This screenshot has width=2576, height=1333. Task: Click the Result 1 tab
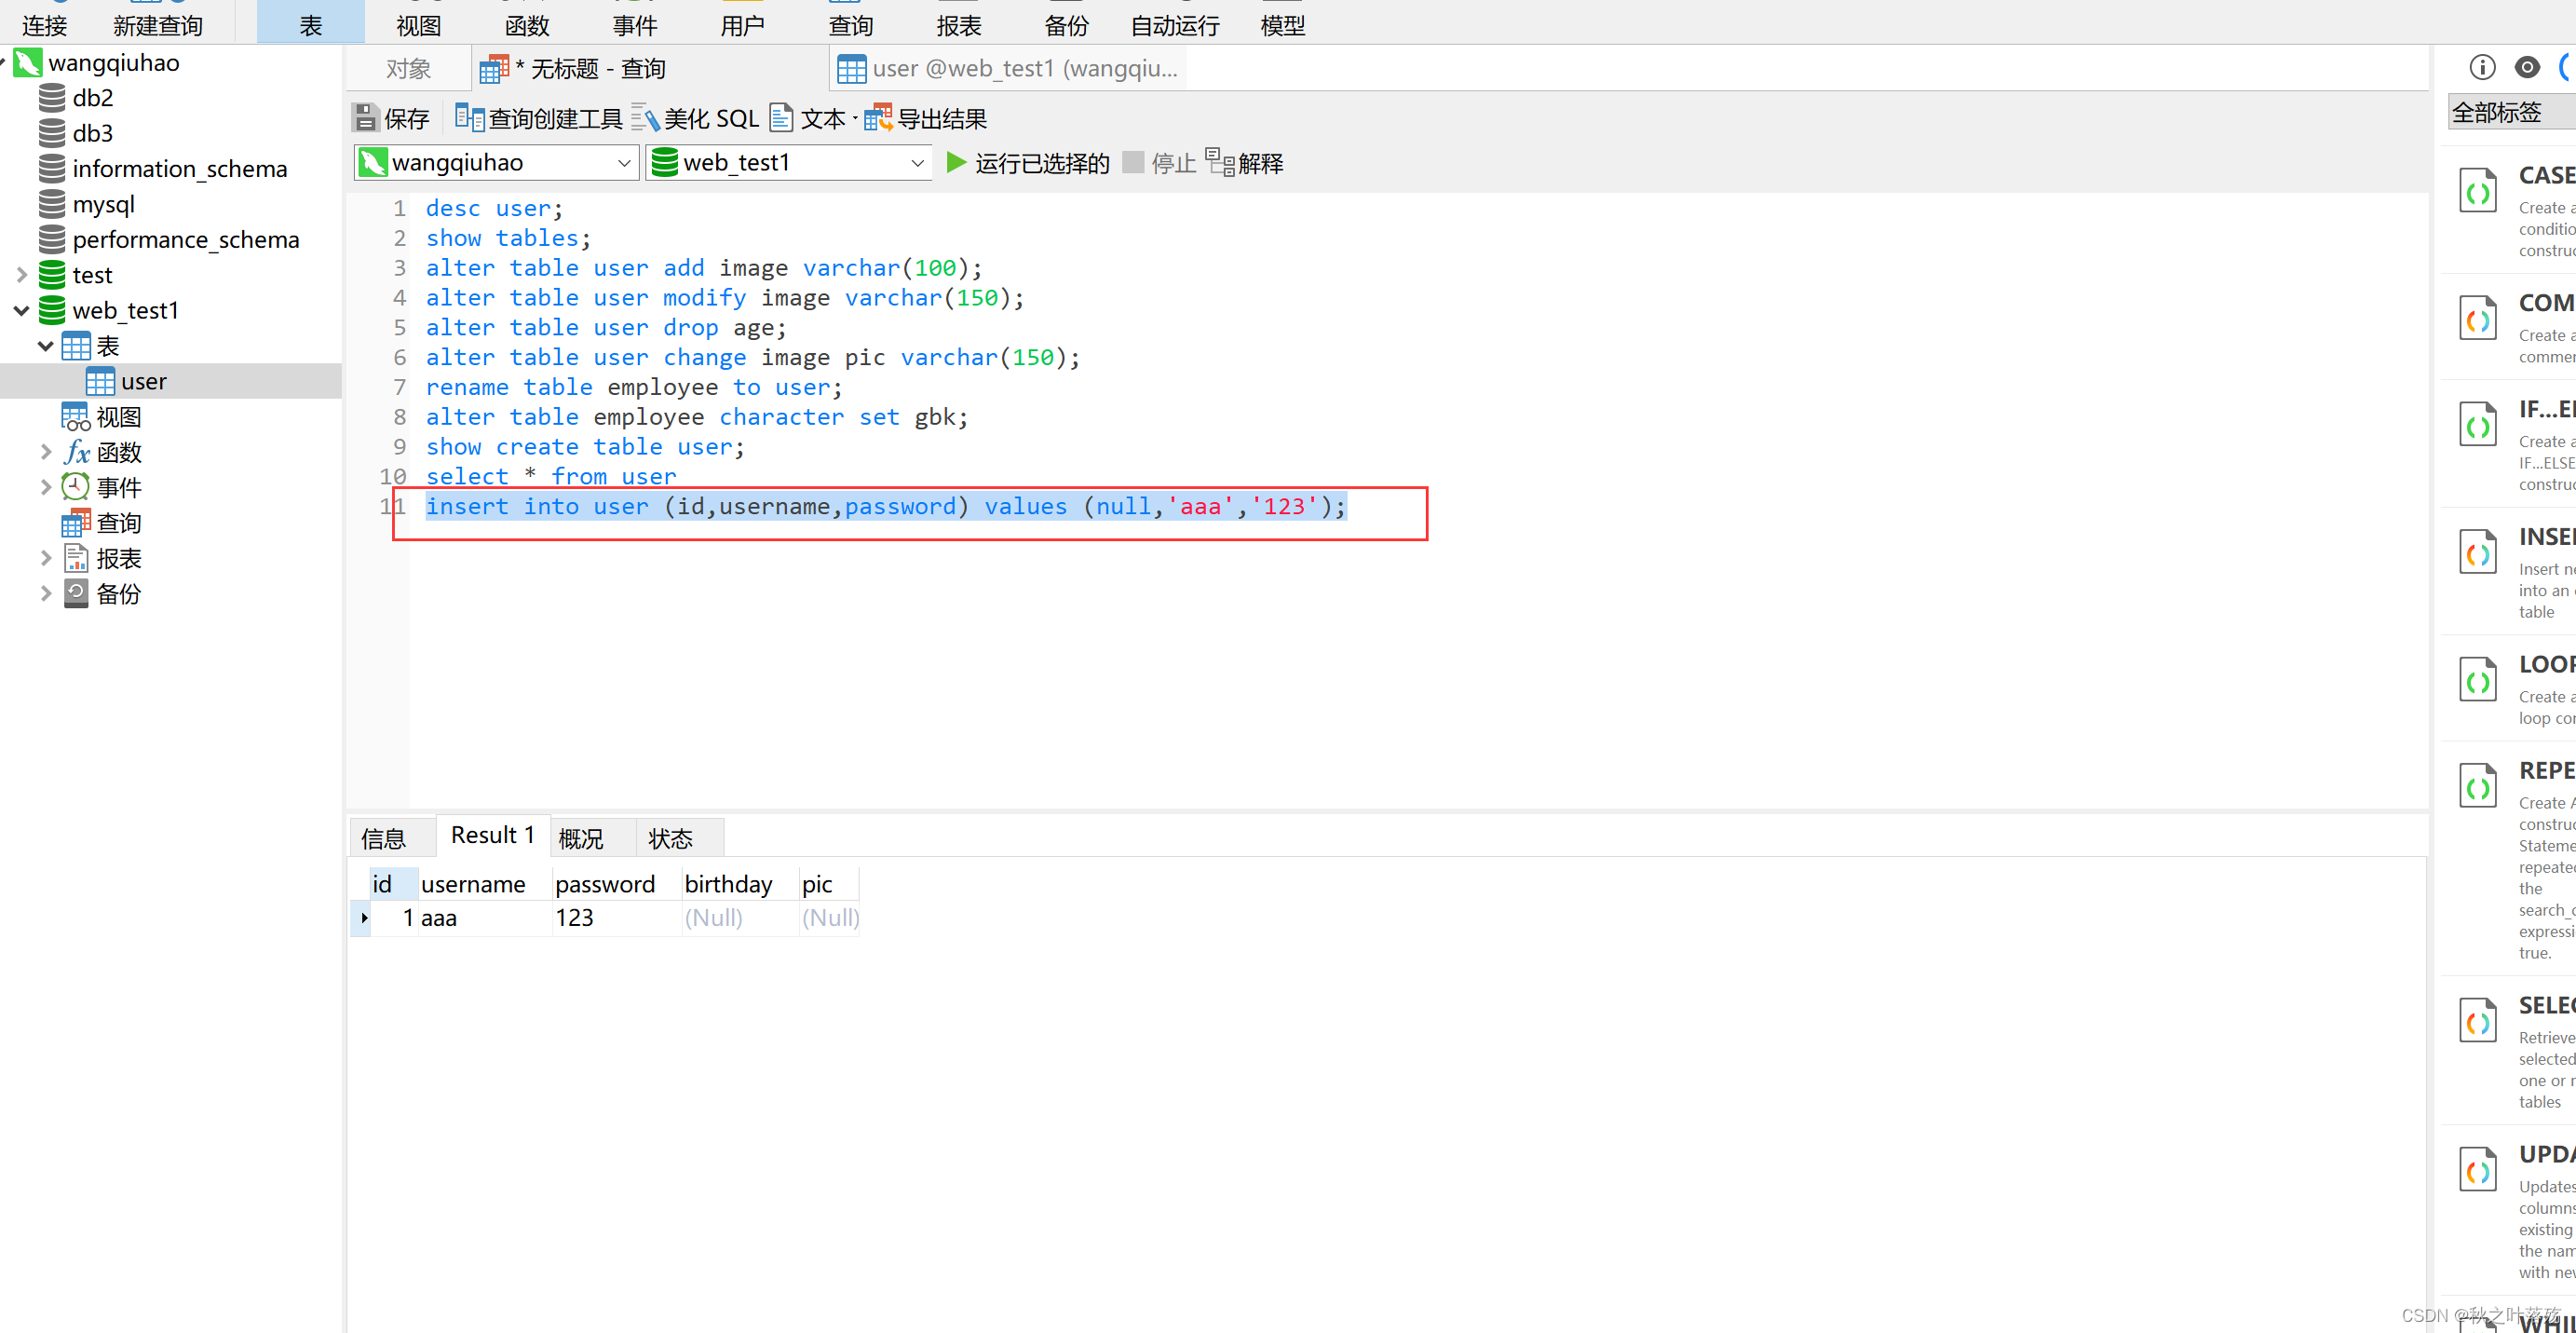(489, 833)
